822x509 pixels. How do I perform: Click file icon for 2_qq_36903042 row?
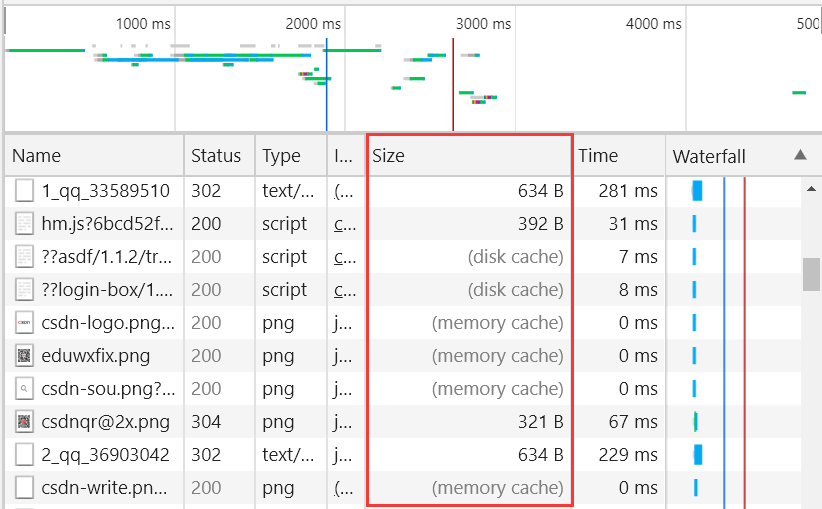(x=24, y=455)
